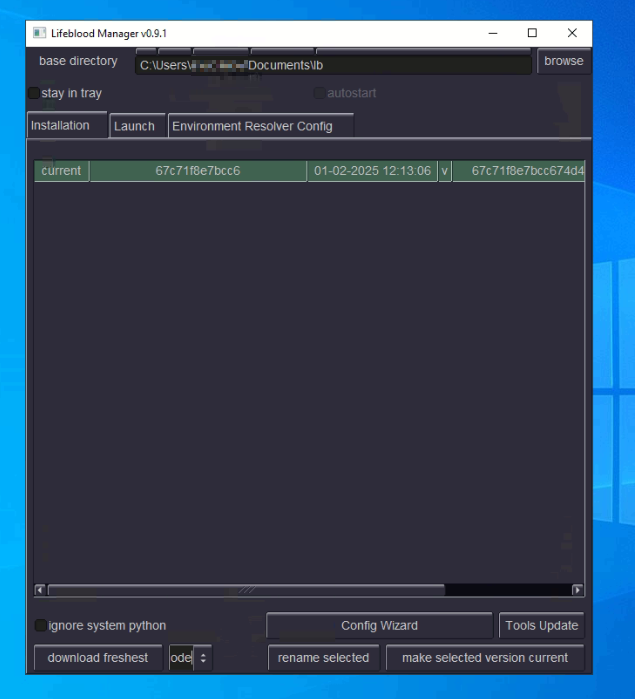Click the Tools Update button

click(x=541, y=625)
